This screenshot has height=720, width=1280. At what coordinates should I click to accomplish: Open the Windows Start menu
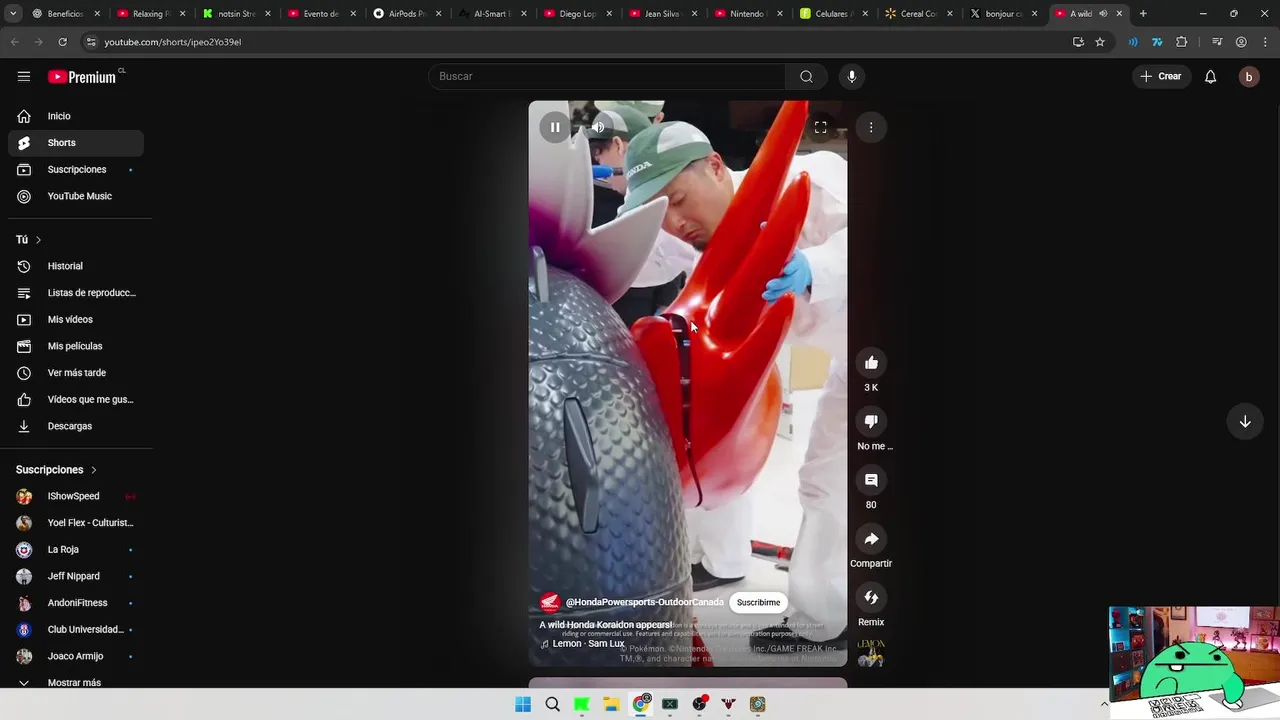(x=523, y=704)
